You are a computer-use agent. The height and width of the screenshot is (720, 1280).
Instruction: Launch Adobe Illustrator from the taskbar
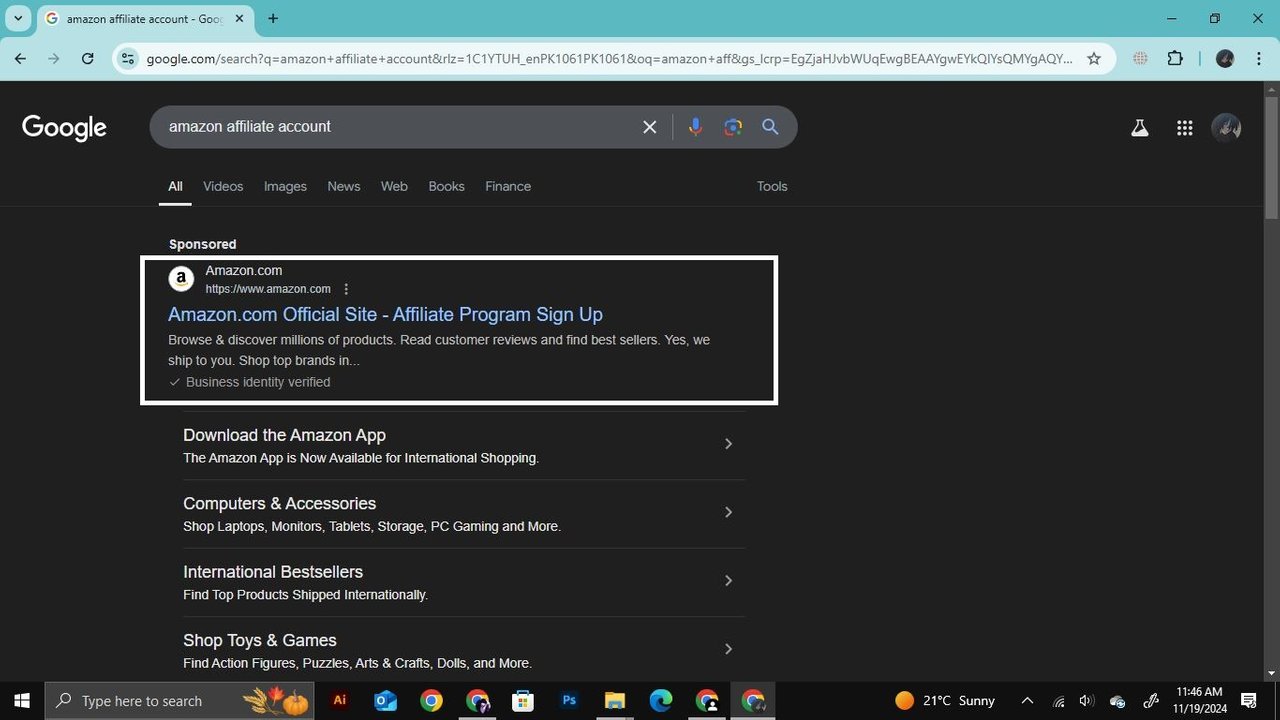(340, 700)
